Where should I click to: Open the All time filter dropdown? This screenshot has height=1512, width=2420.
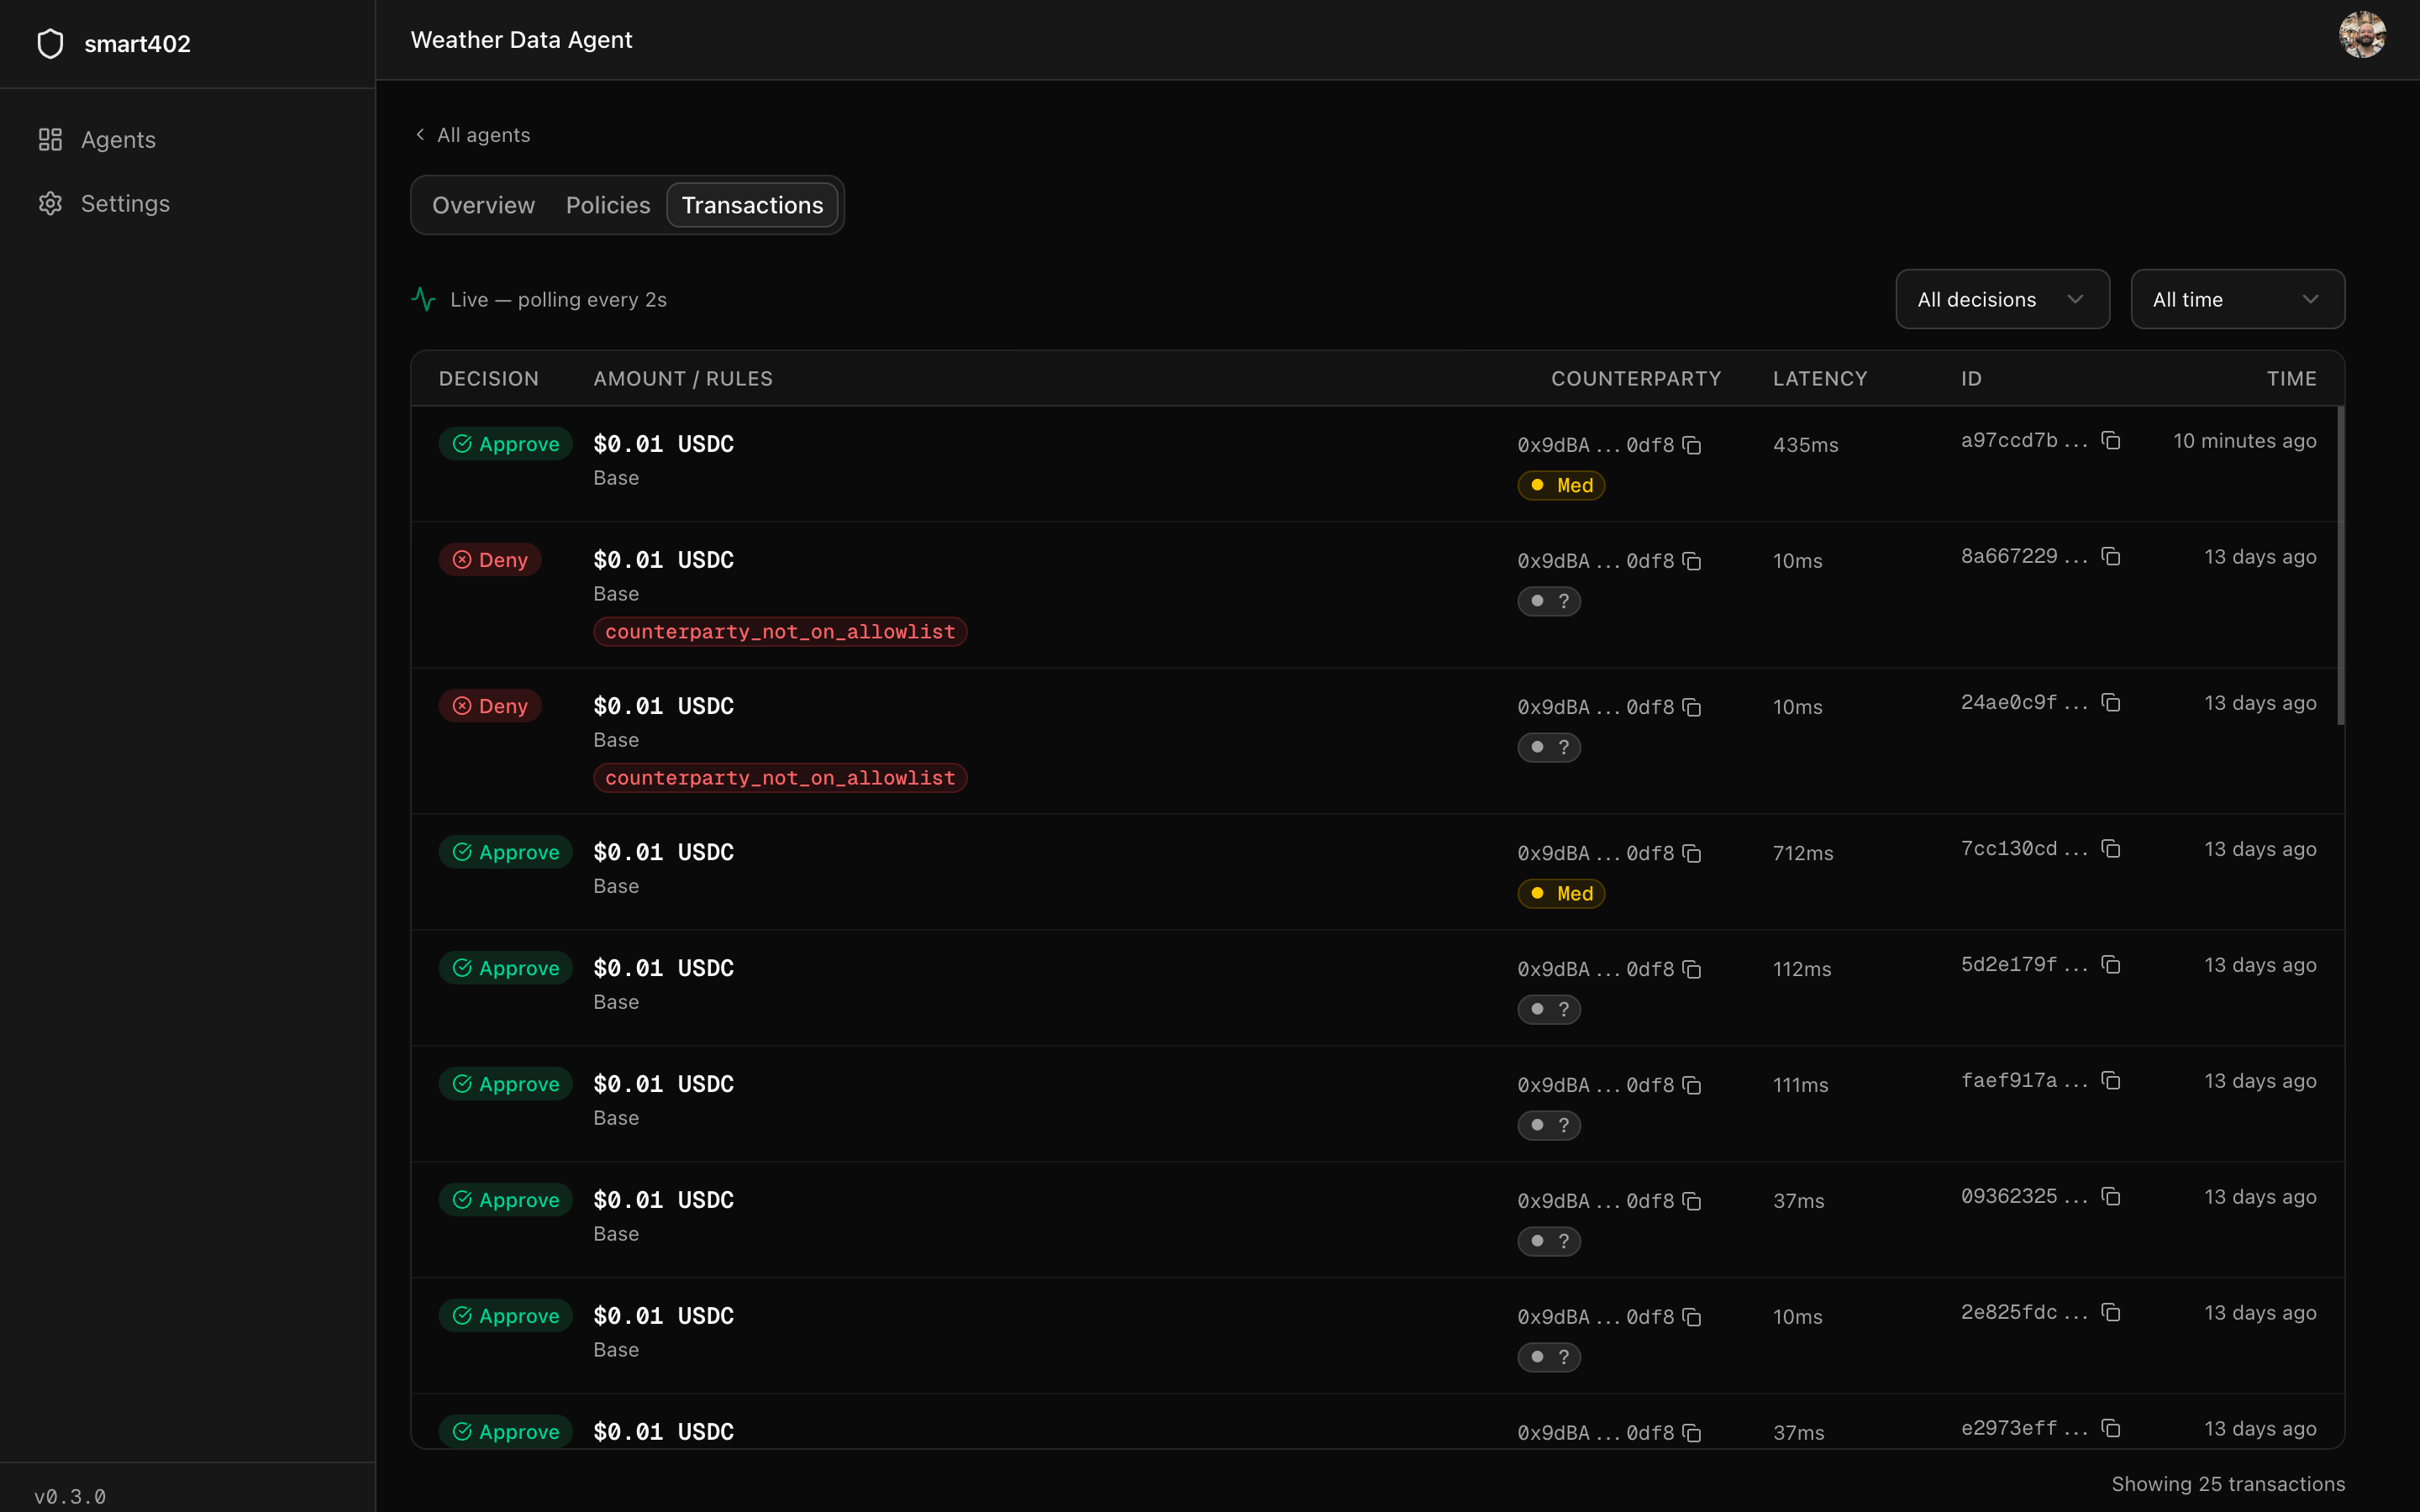click(2237, 298)
